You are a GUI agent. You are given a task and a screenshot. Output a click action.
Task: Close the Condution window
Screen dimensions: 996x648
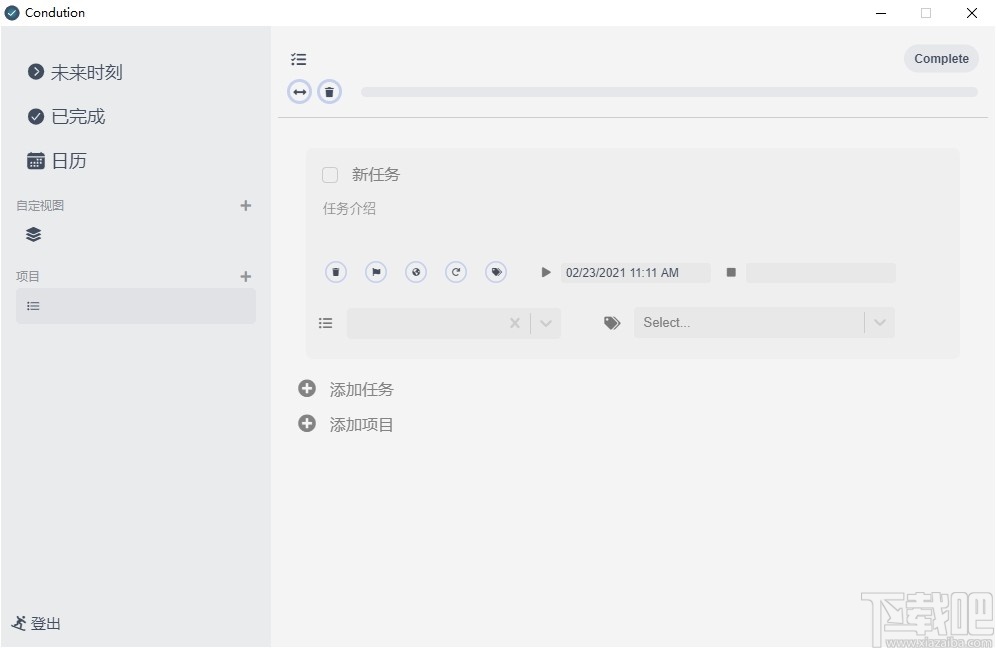tap(972, 13)
